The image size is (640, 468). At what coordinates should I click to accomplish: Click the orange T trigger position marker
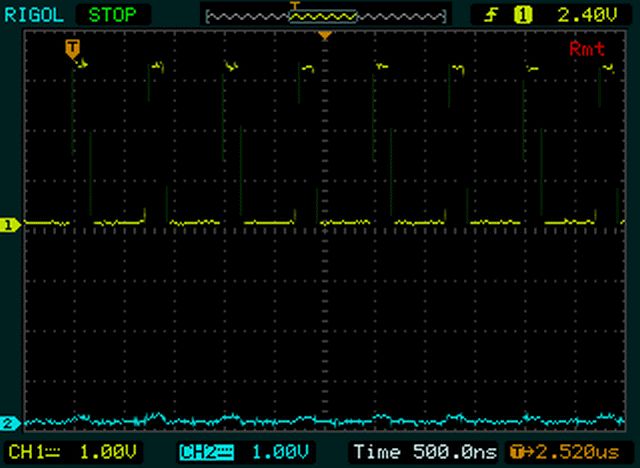pos(72,49)
